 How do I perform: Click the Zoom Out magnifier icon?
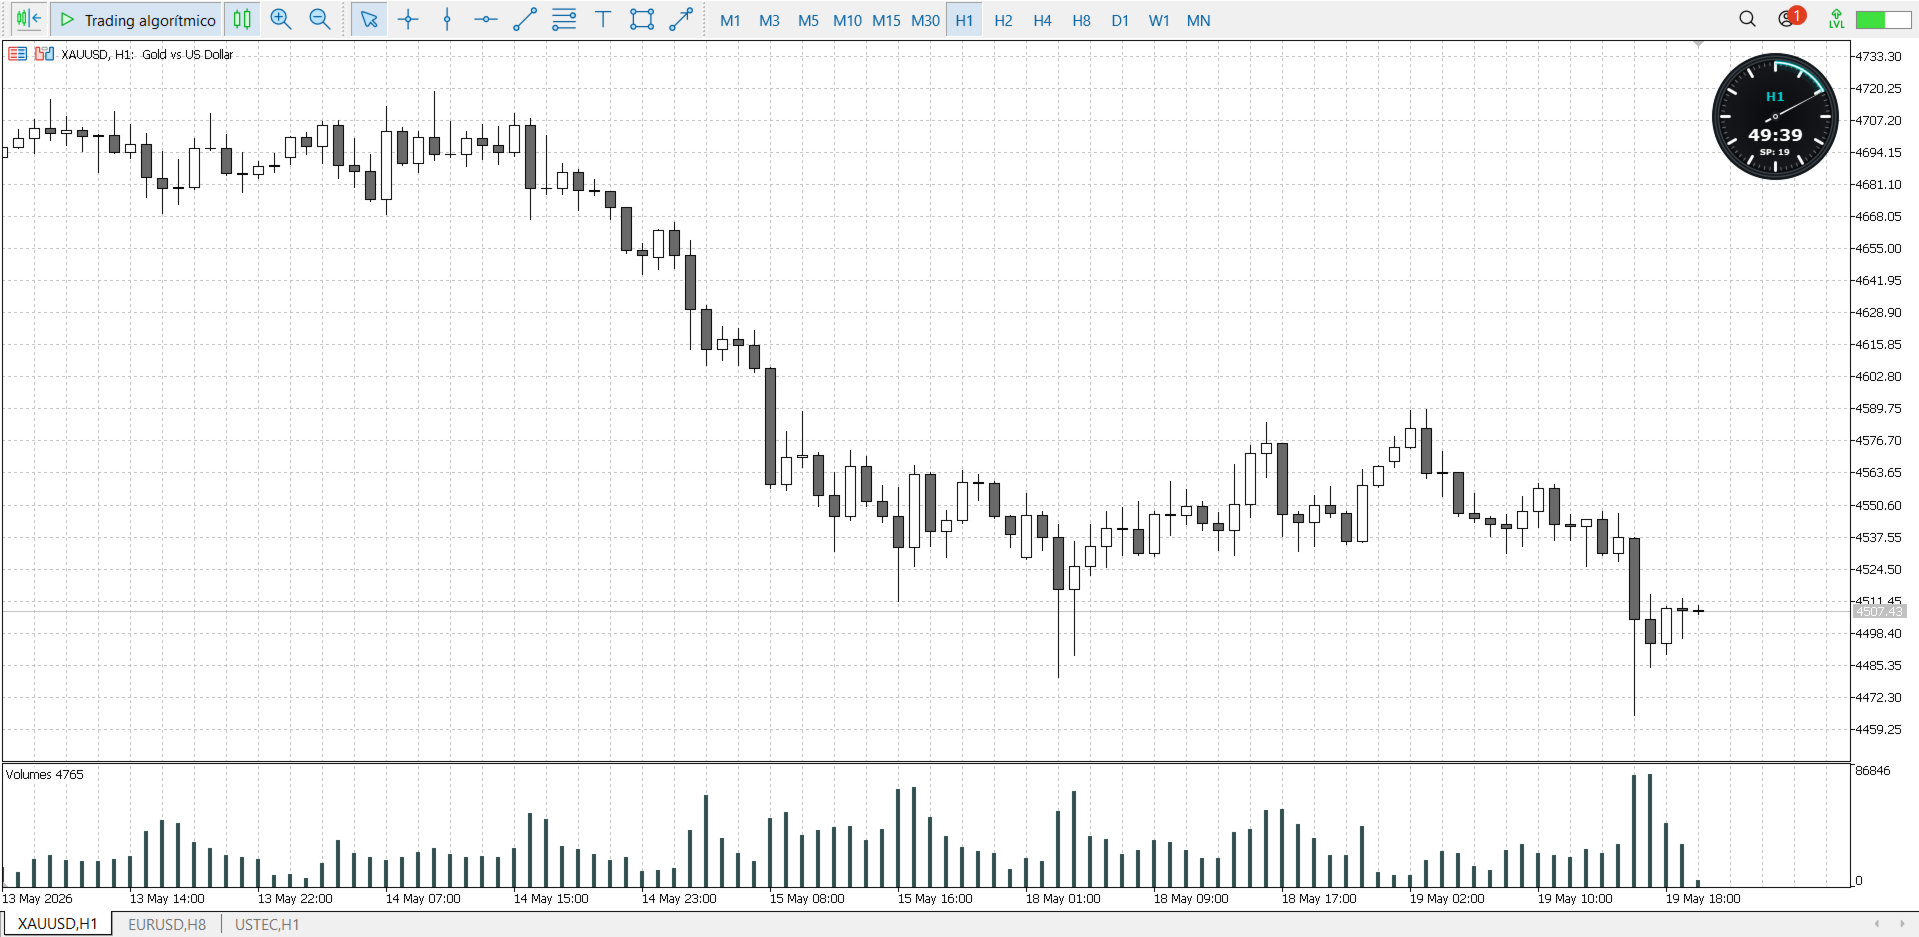coord(320,20)
